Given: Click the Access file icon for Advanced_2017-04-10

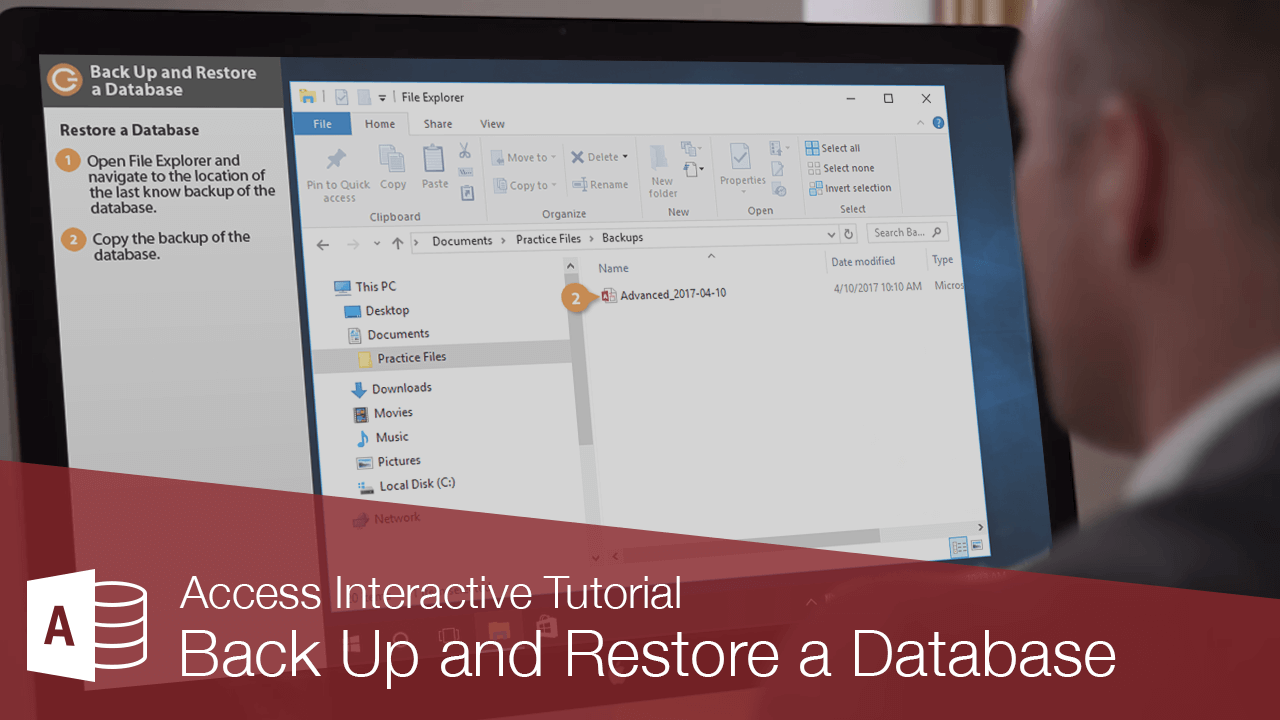Looking at the screenshot, I should coord(609,294).
